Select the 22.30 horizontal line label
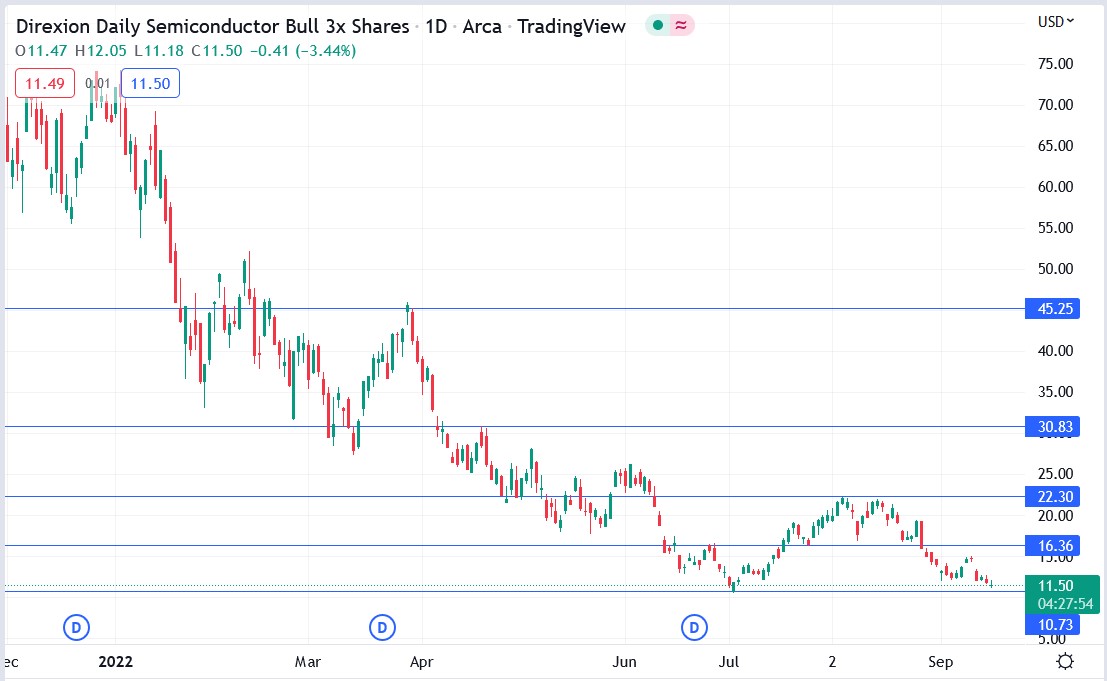The image size is (1107, 681). point(1052,496)
